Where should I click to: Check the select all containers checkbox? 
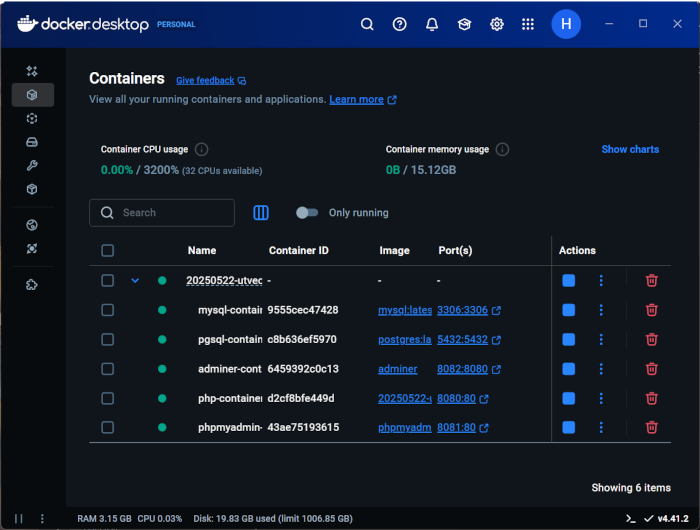point(108,251)
